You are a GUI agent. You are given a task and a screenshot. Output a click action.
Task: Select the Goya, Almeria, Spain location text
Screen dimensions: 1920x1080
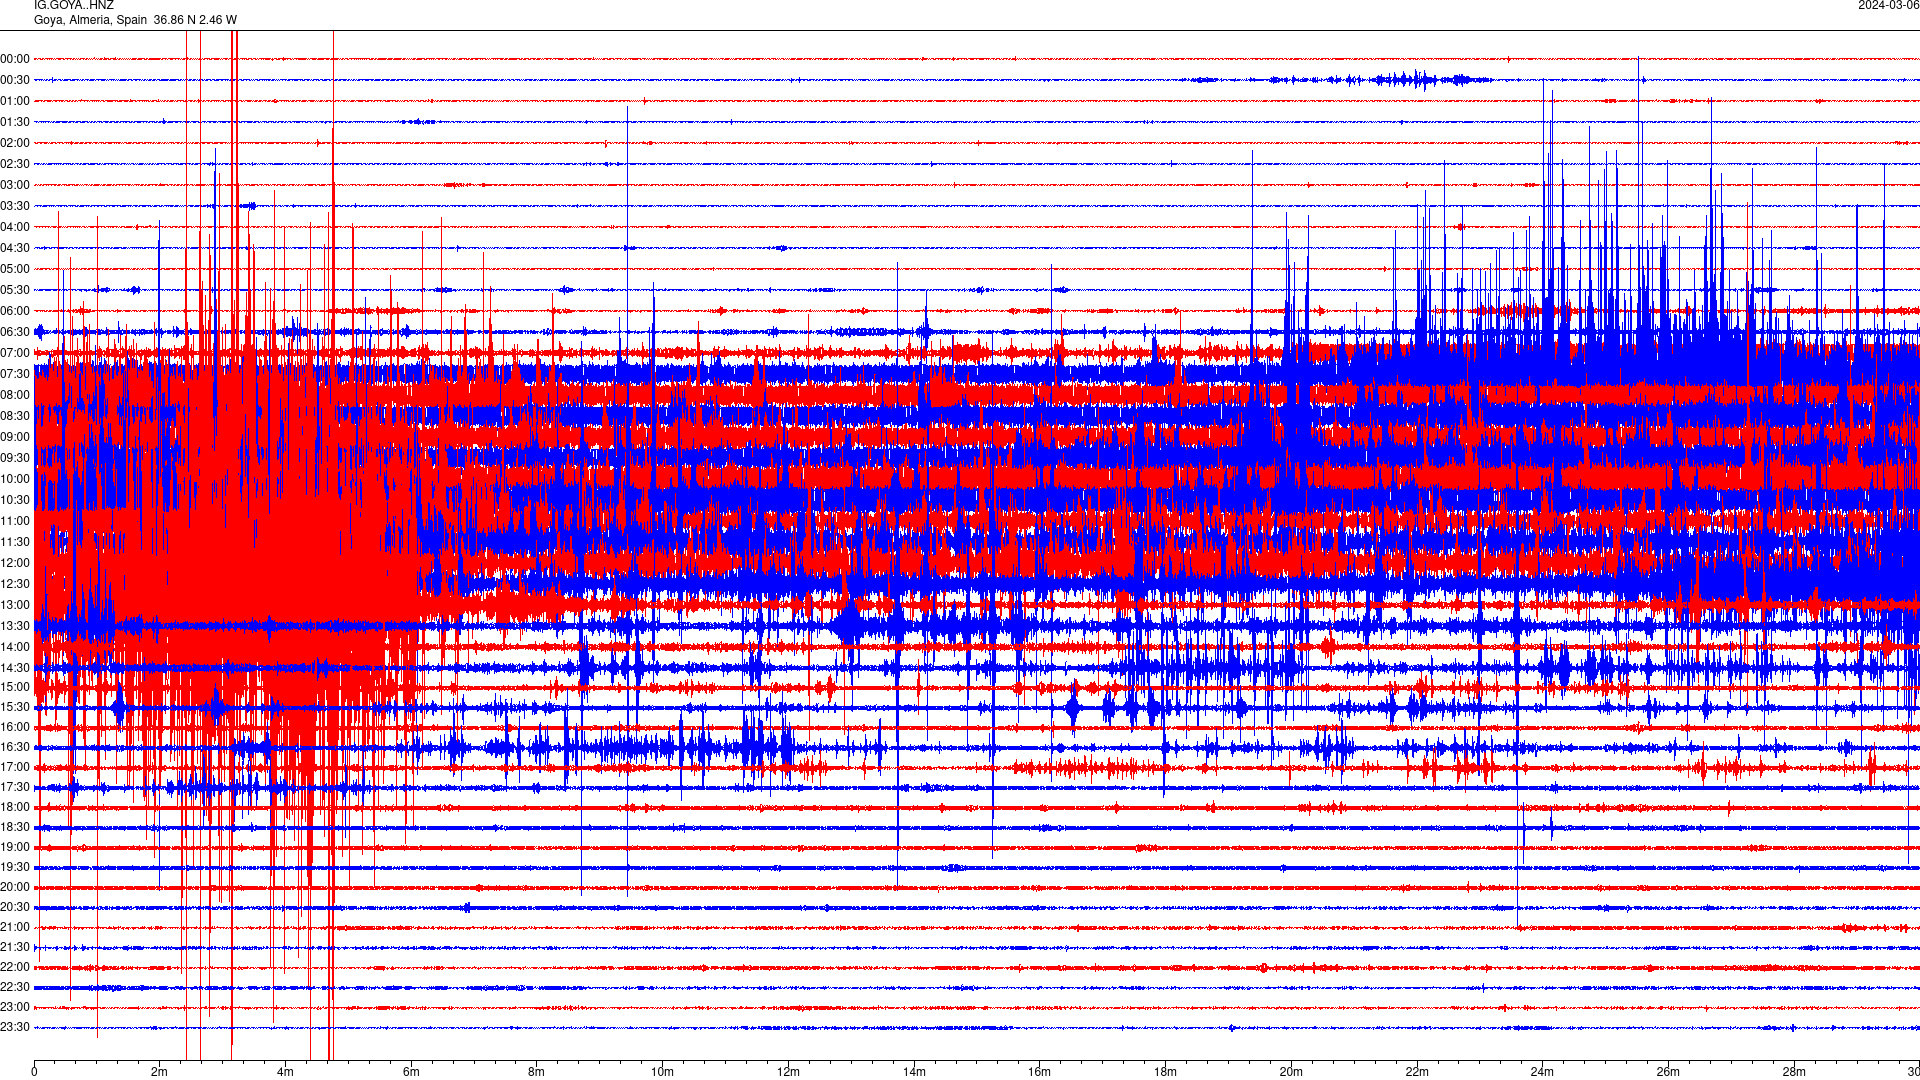[90, 20]
